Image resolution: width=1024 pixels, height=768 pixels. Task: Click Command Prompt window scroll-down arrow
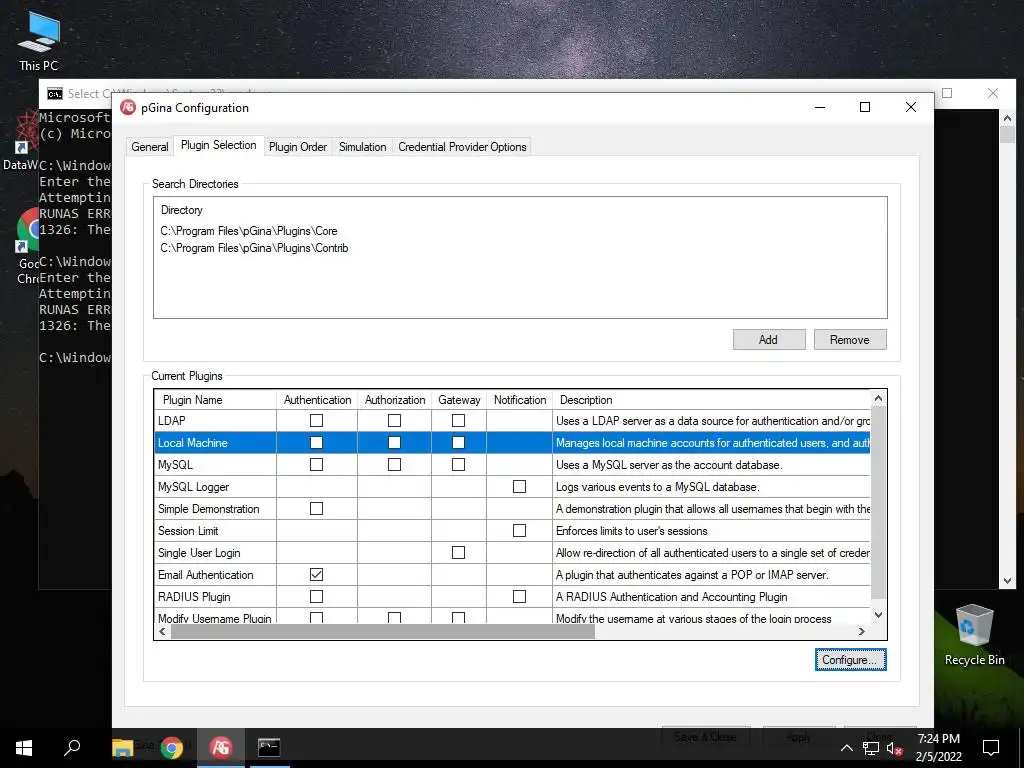click(x=1007, y=581)
